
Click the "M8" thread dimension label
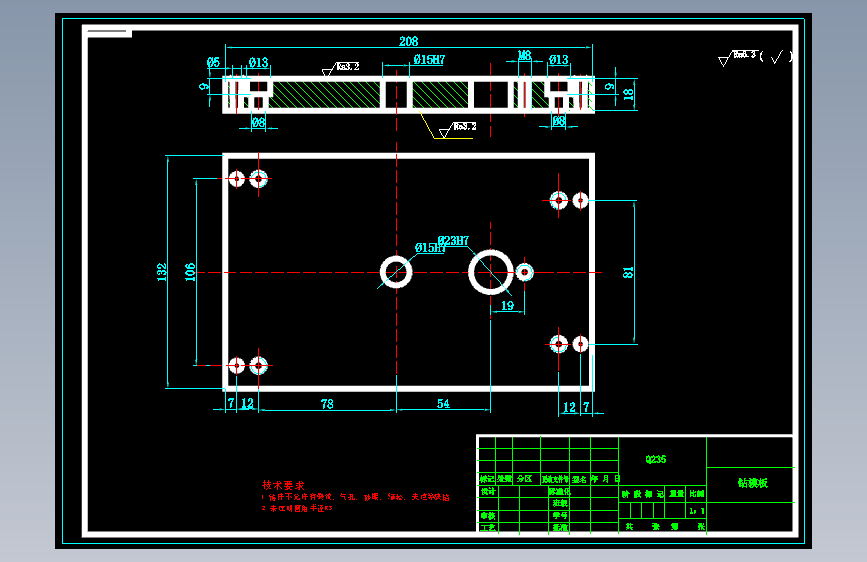(524, 55)
